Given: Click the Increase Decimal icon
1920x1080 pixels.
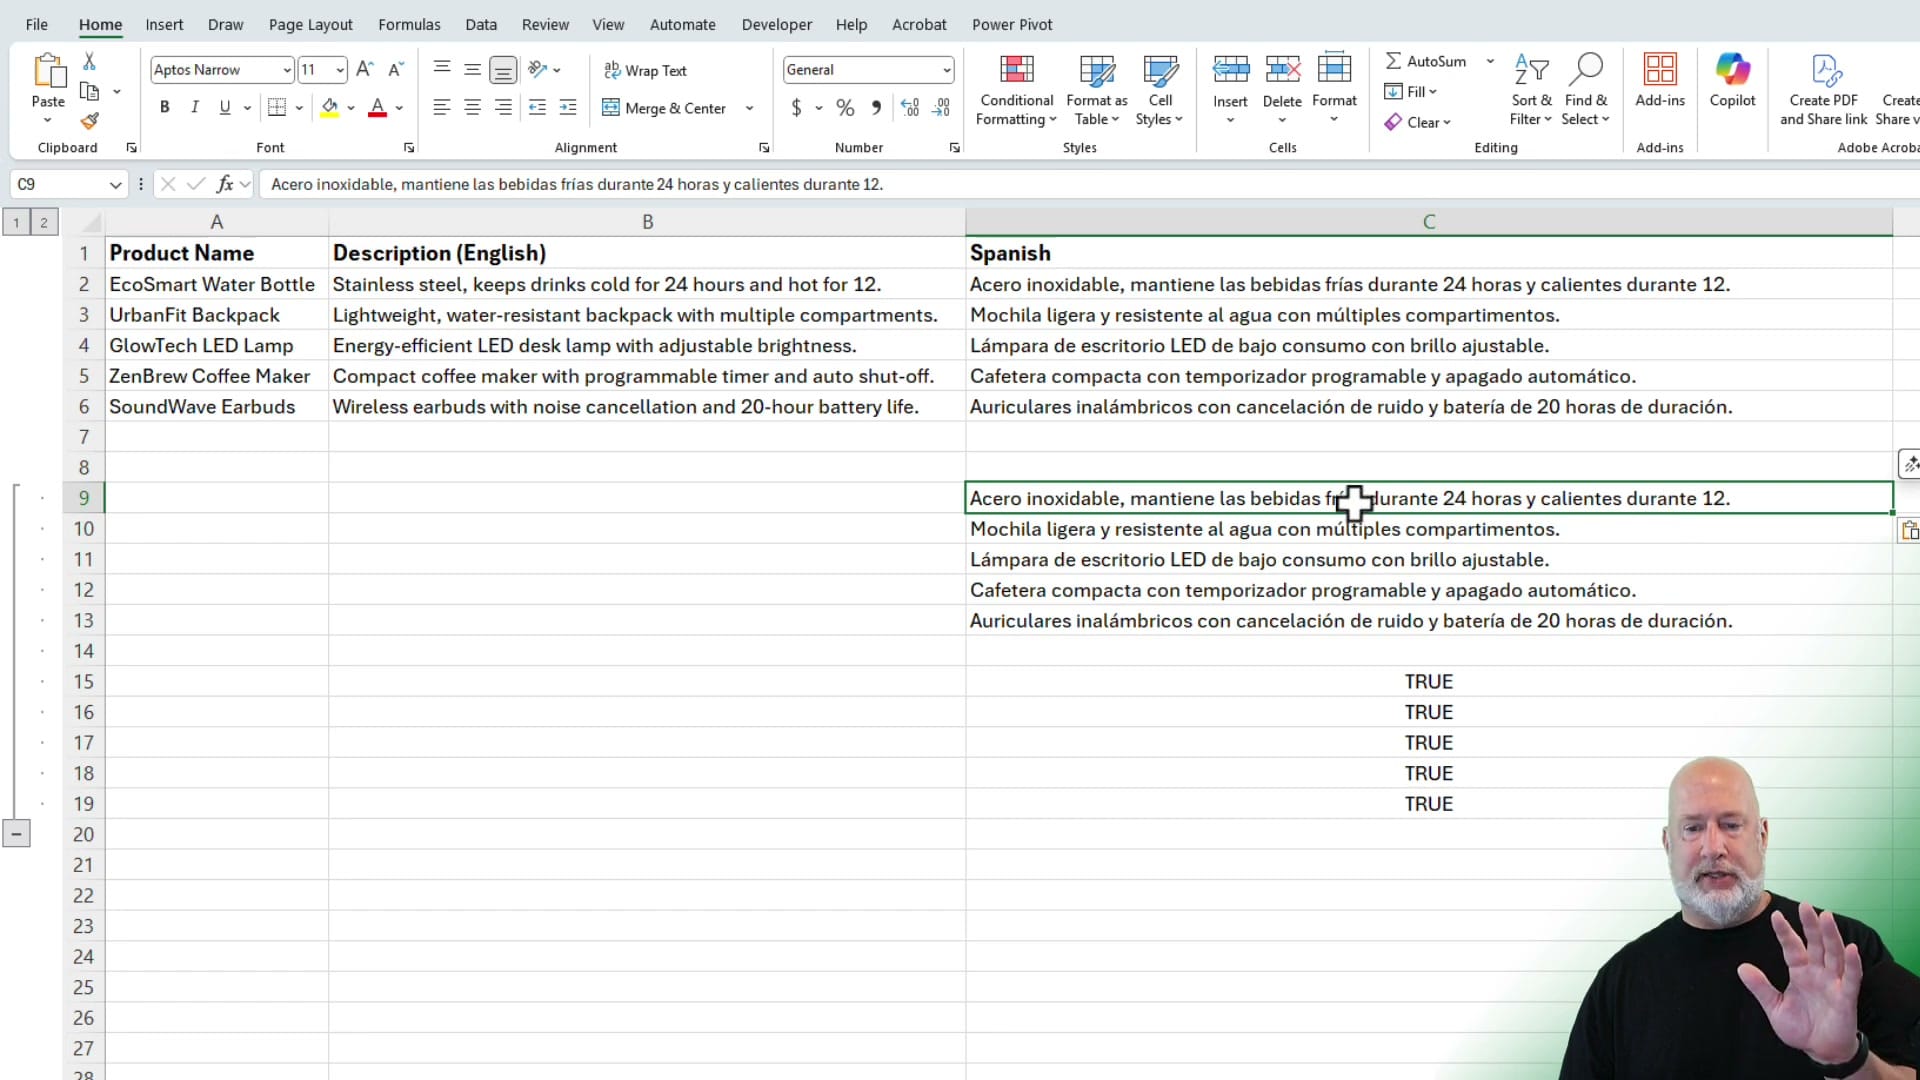Looking at the screenshot, I should click(908, 107).
